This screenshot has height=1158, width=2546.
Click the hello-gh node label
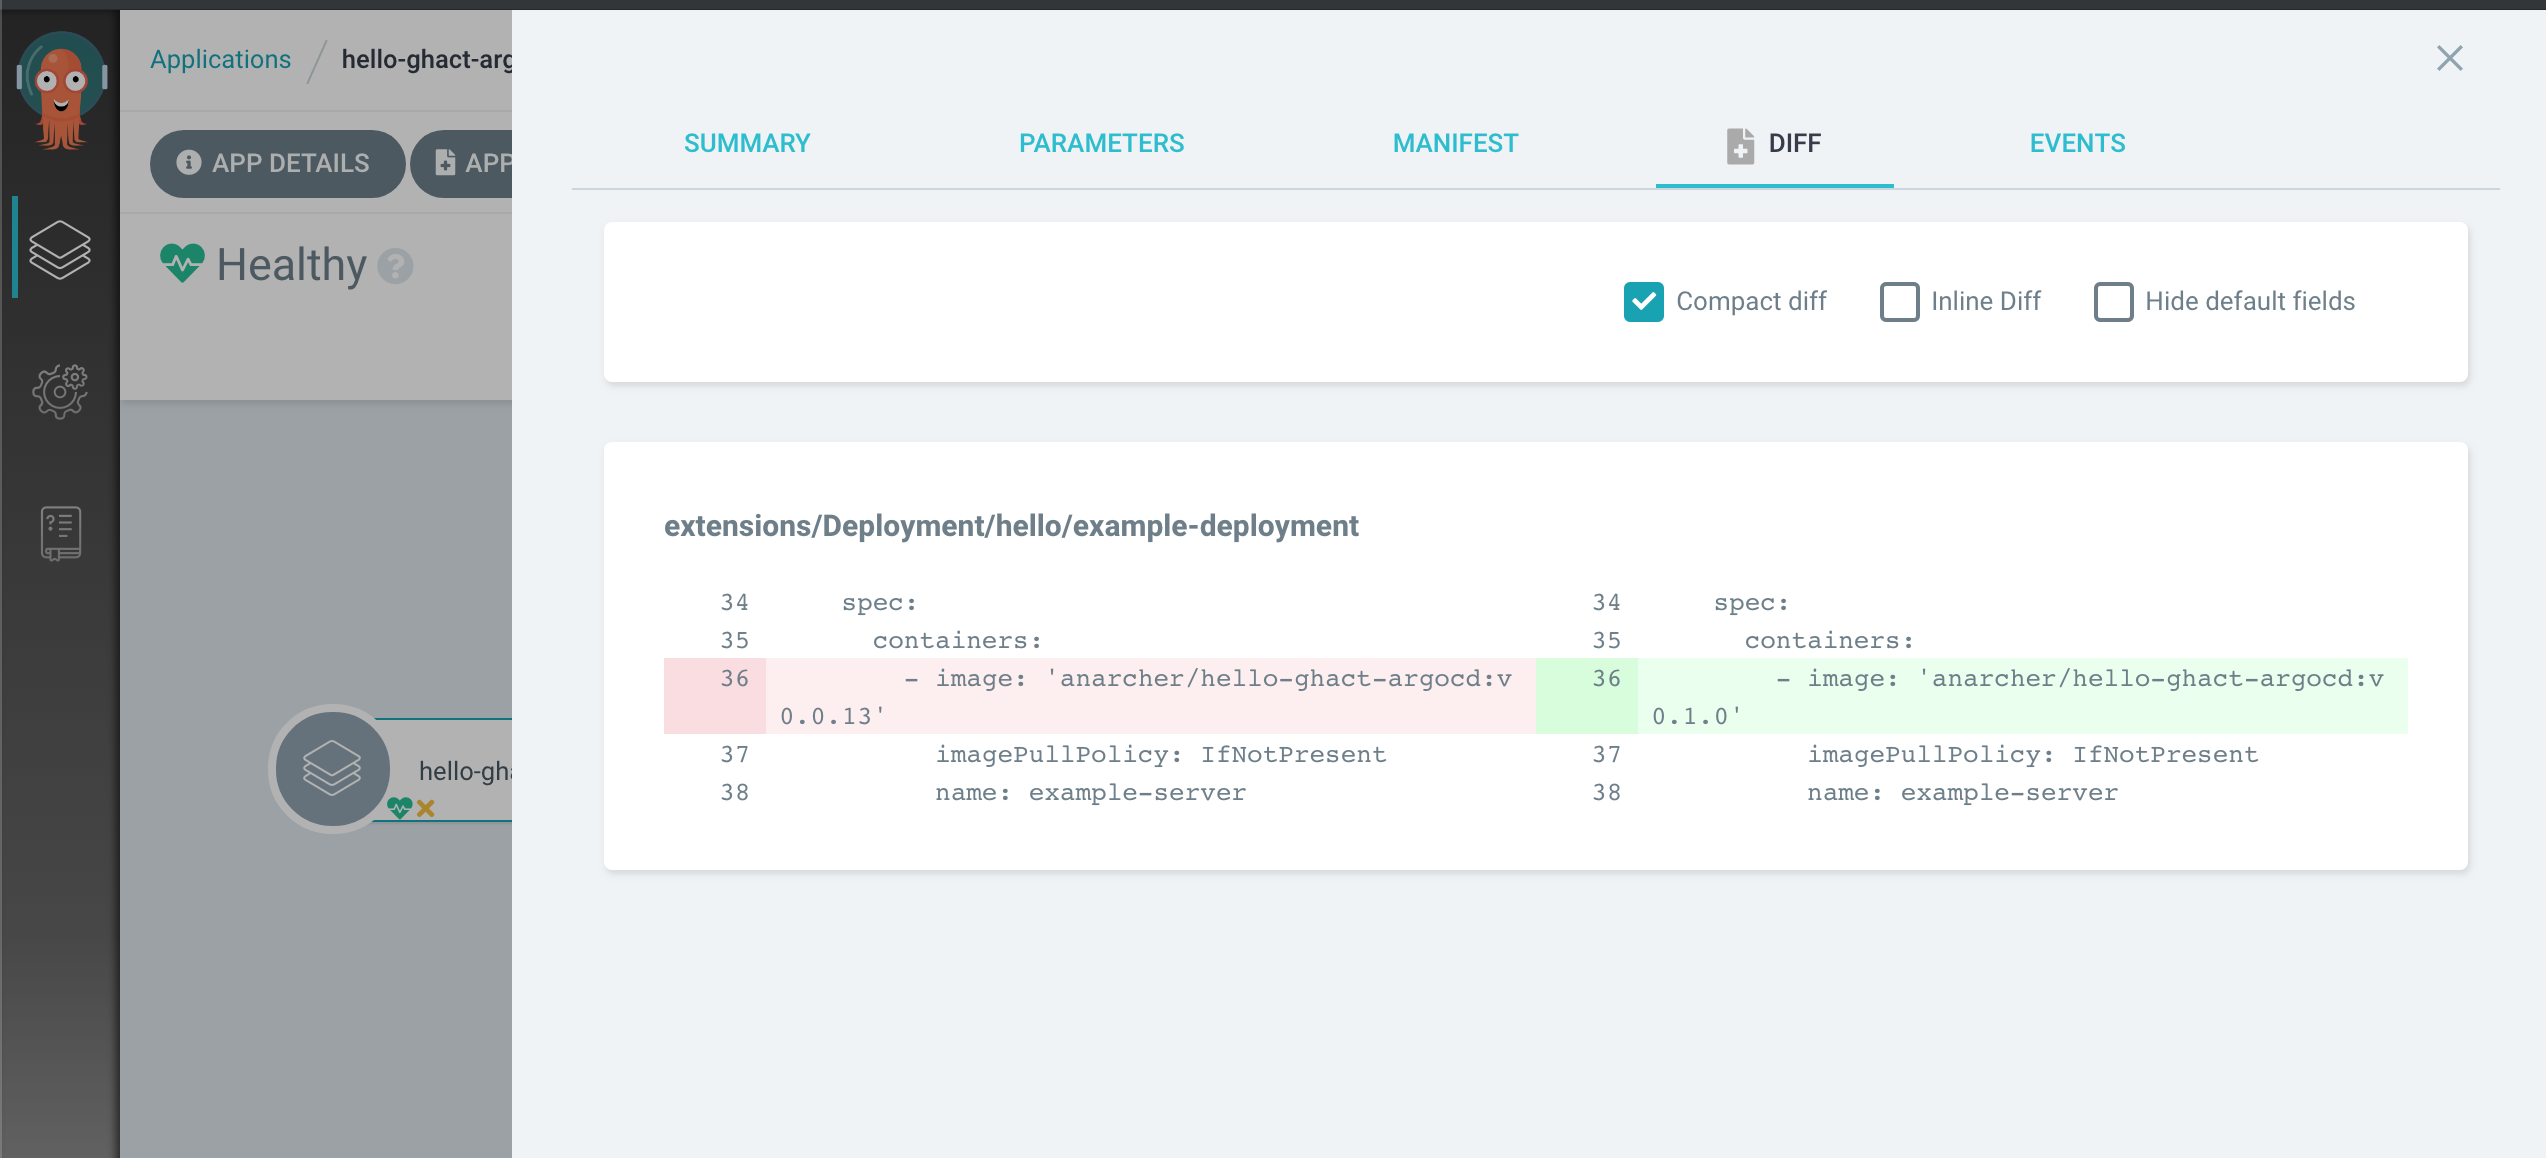[465, 771]
